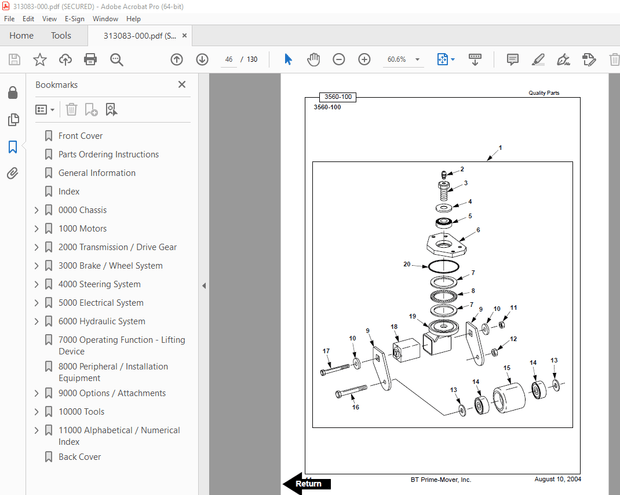620x495 pixels.
Task: Expand the 9000 Options / Attachments bookmark
Action: (x=36, y=393)
